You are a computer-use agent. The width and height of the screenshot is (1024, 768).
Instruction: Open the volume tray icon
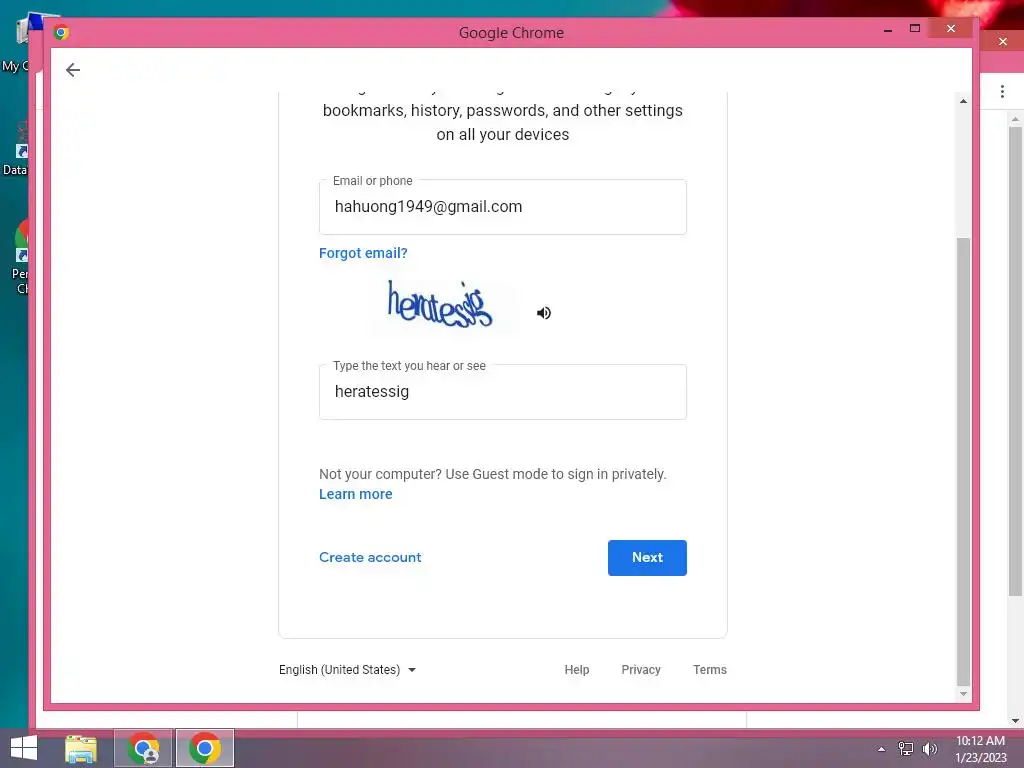click(x=929, y=749)
